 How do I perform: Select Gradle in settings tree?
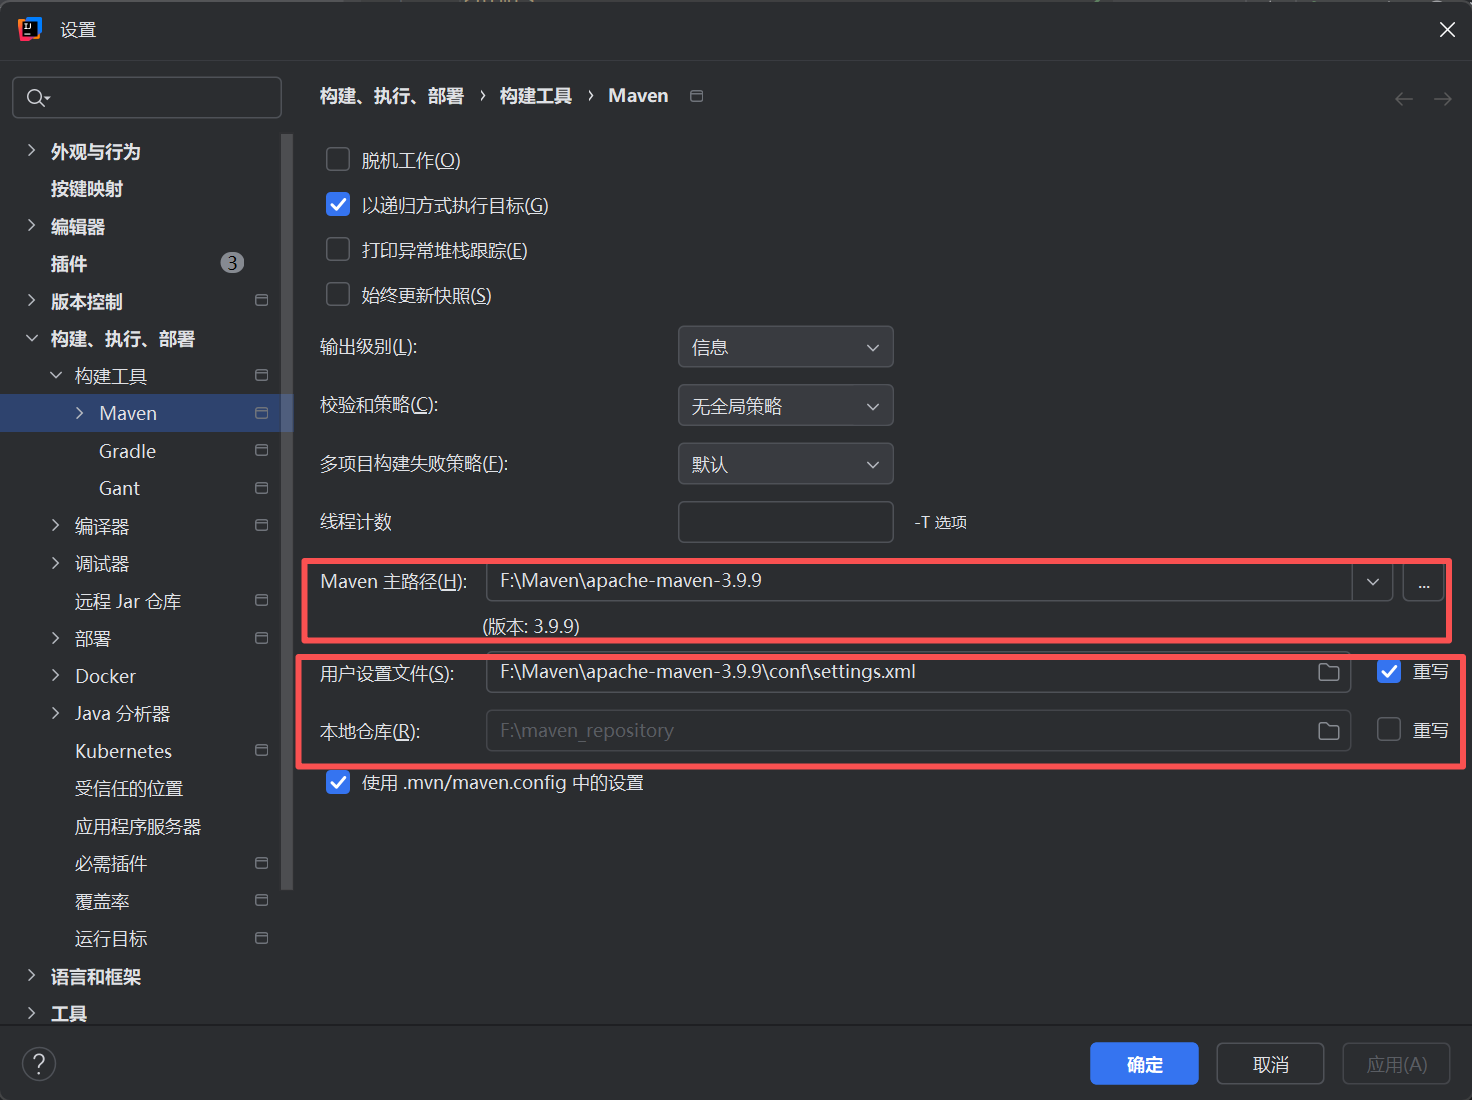coord(127,451)
